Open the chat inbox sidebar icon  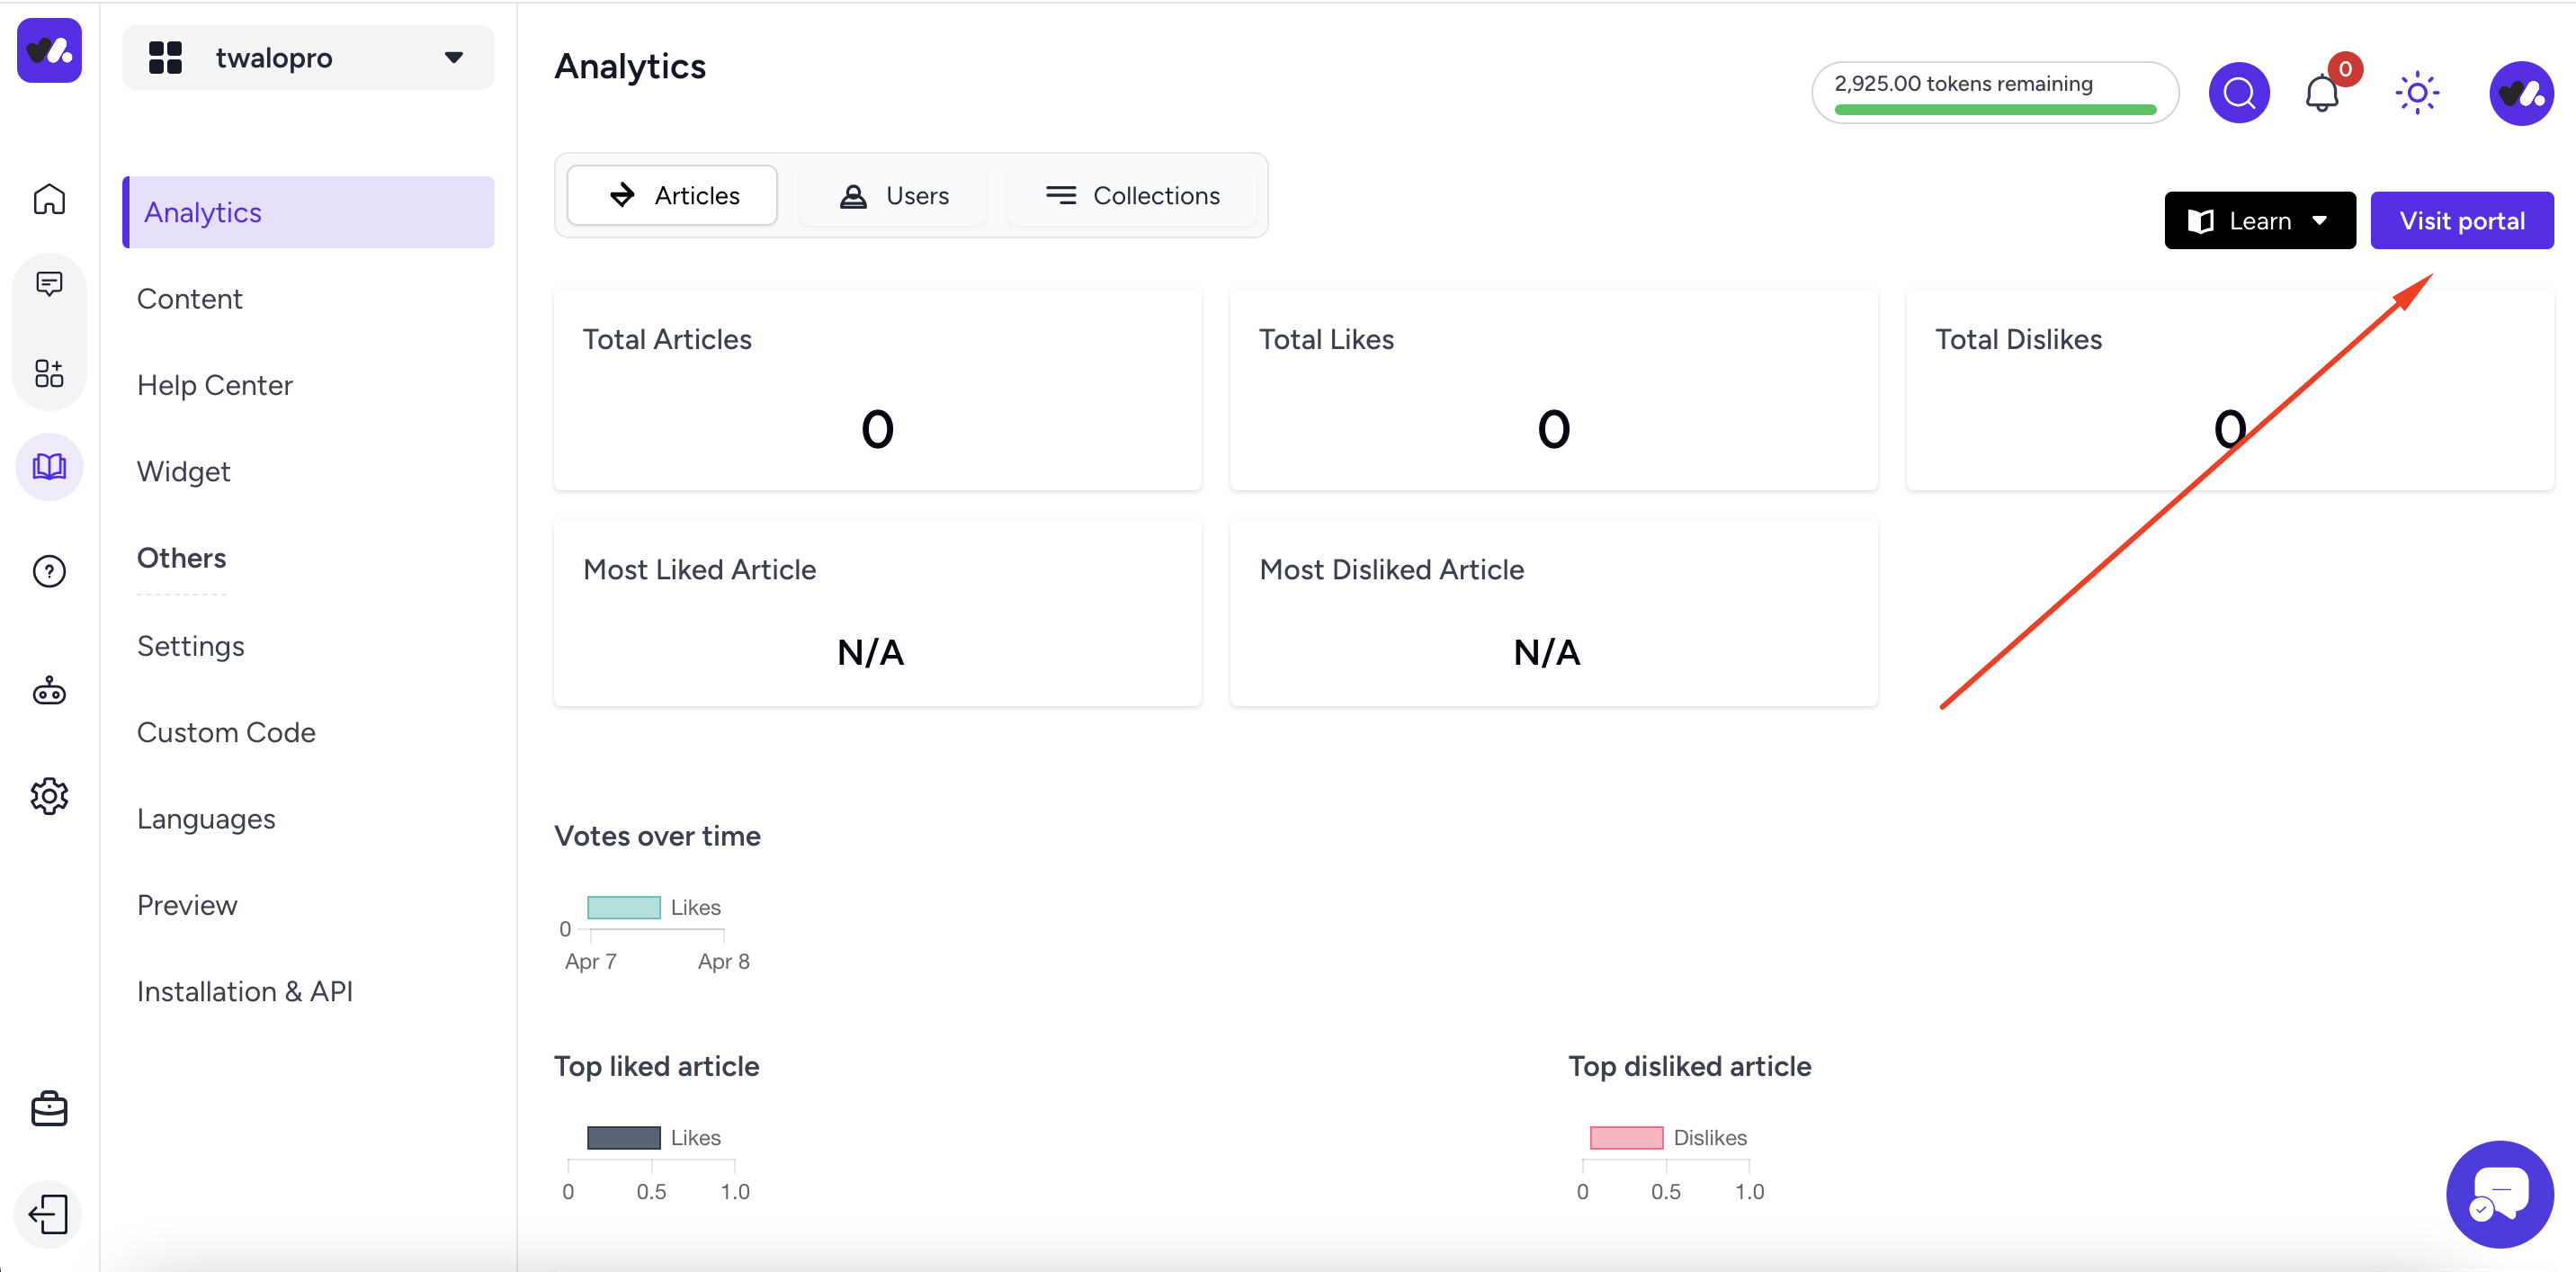(49, 285)
